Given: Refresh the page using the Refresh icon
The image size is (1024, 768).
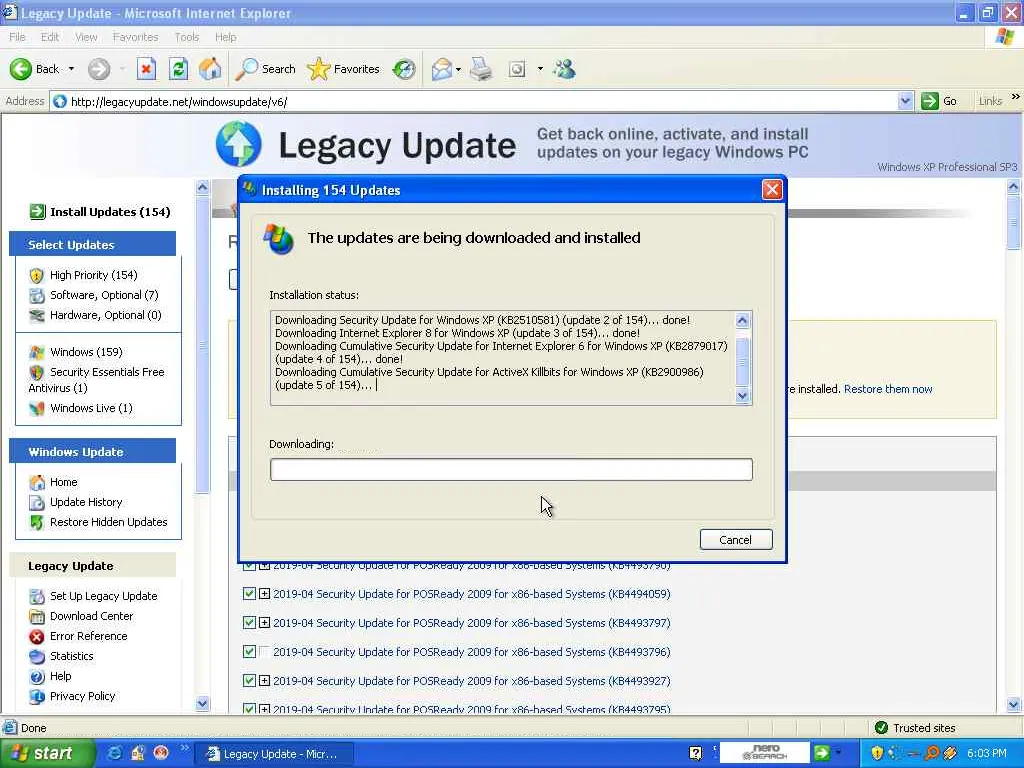Looking at the screenshot, I should click(x=178, y=69).
